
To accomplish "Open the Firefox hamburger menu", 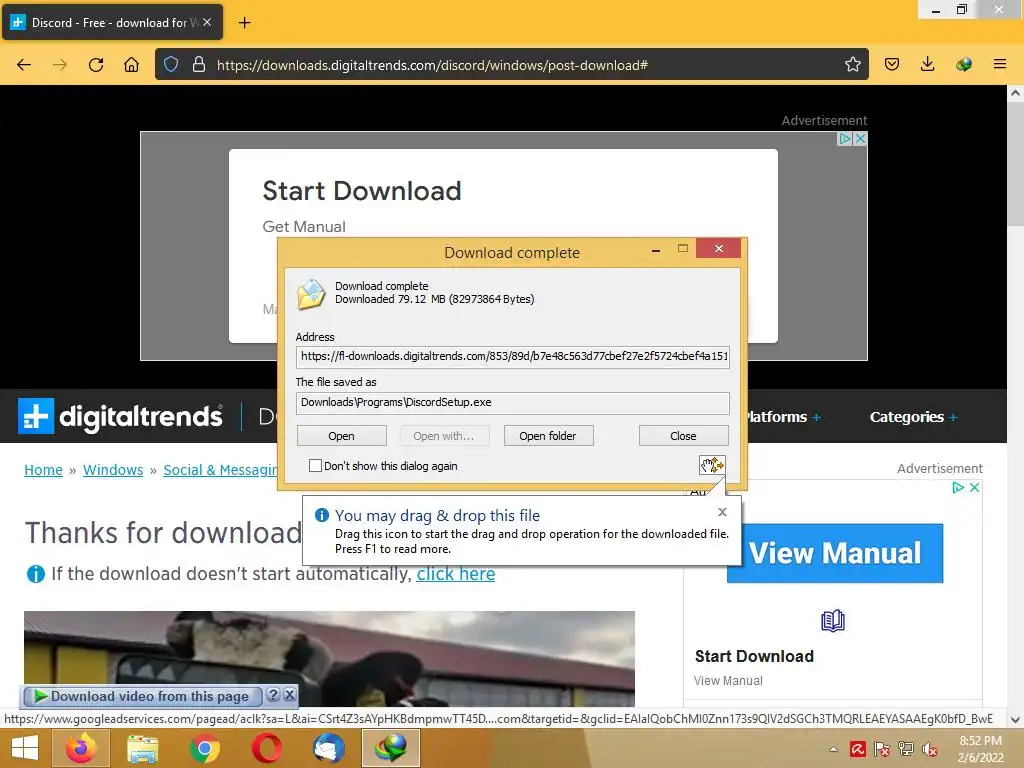I will click(999, 65).
